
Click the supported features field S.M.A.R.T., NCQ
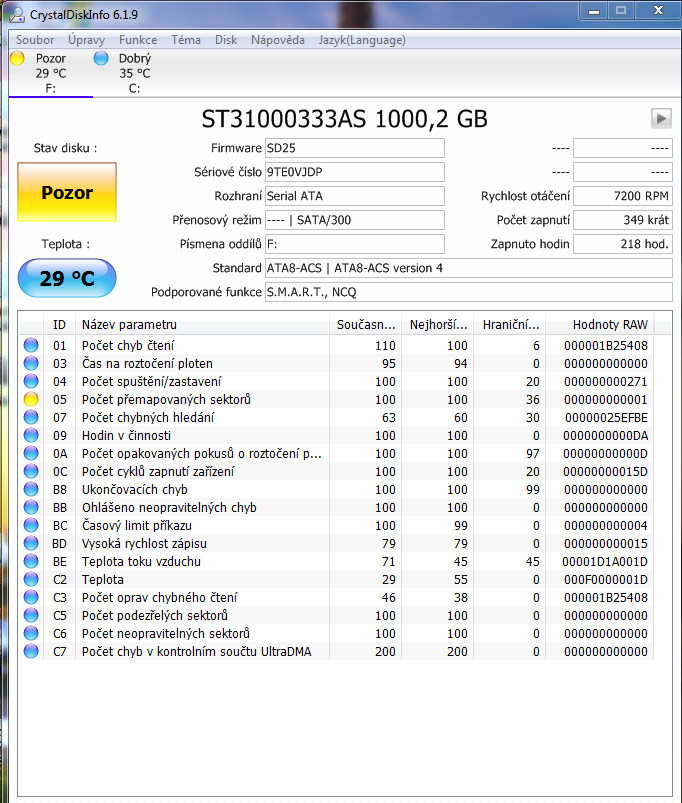(468, 292)
